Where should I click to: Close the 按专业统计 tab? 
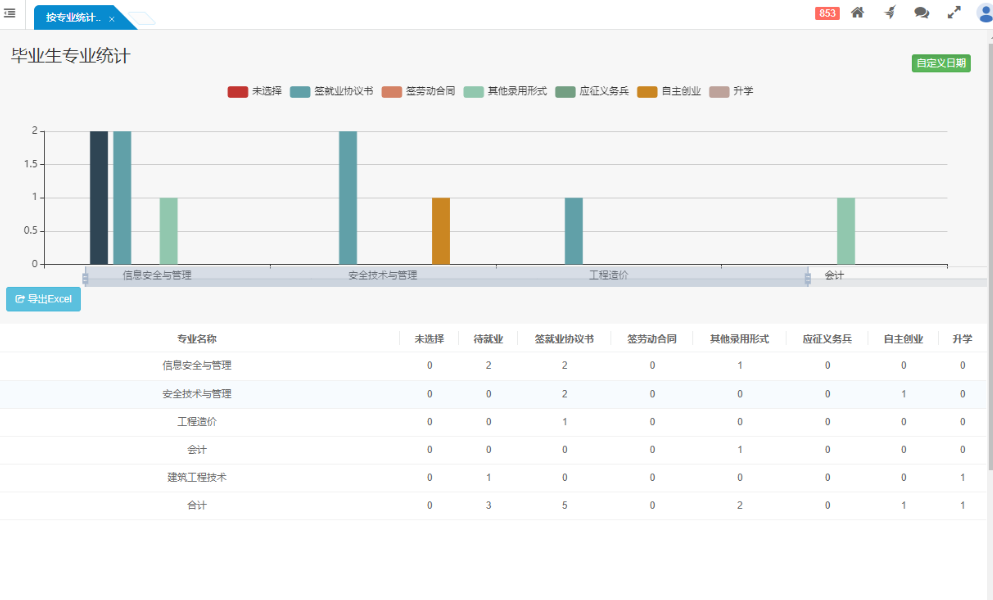click(112, 19)
